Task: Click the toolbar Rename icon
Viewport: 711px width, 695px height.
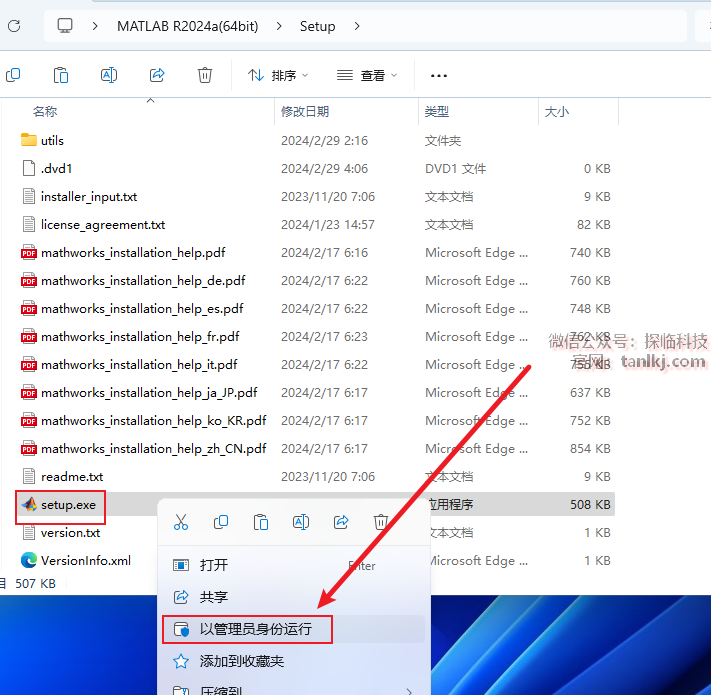Action: pyautogui.click(x=109, y=75)
